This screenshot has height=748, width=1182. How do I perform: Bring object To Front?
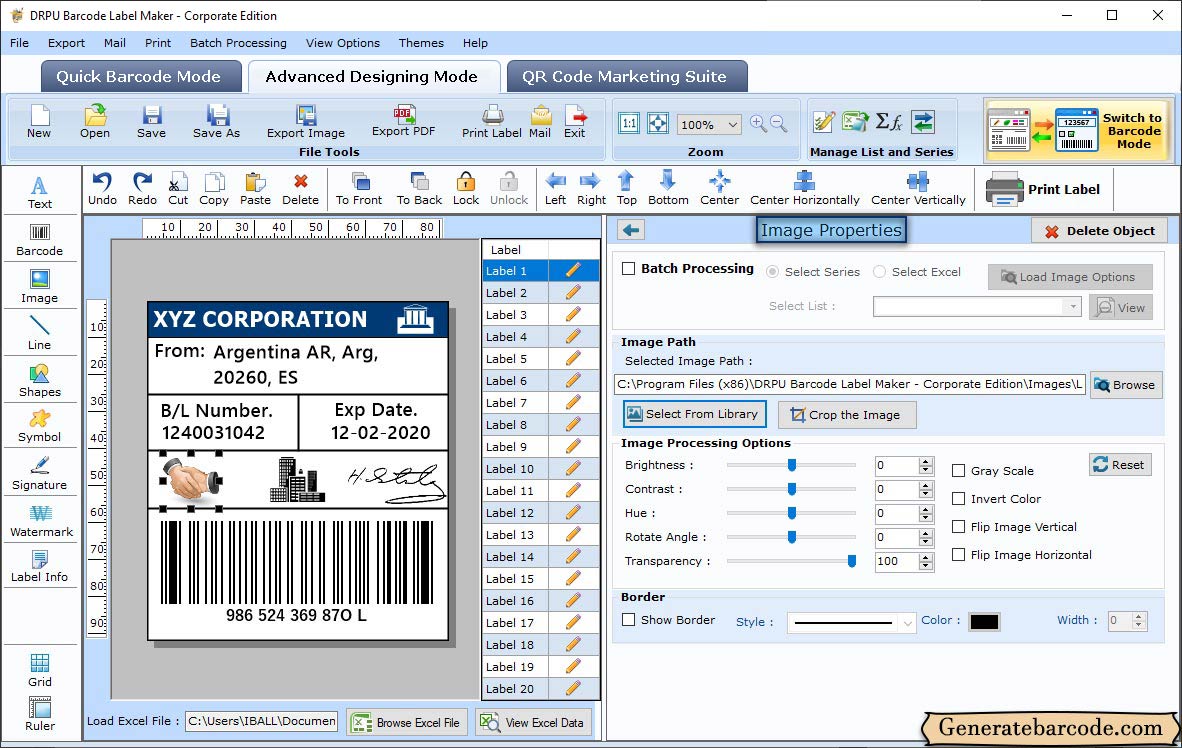(x=359, y=189)
